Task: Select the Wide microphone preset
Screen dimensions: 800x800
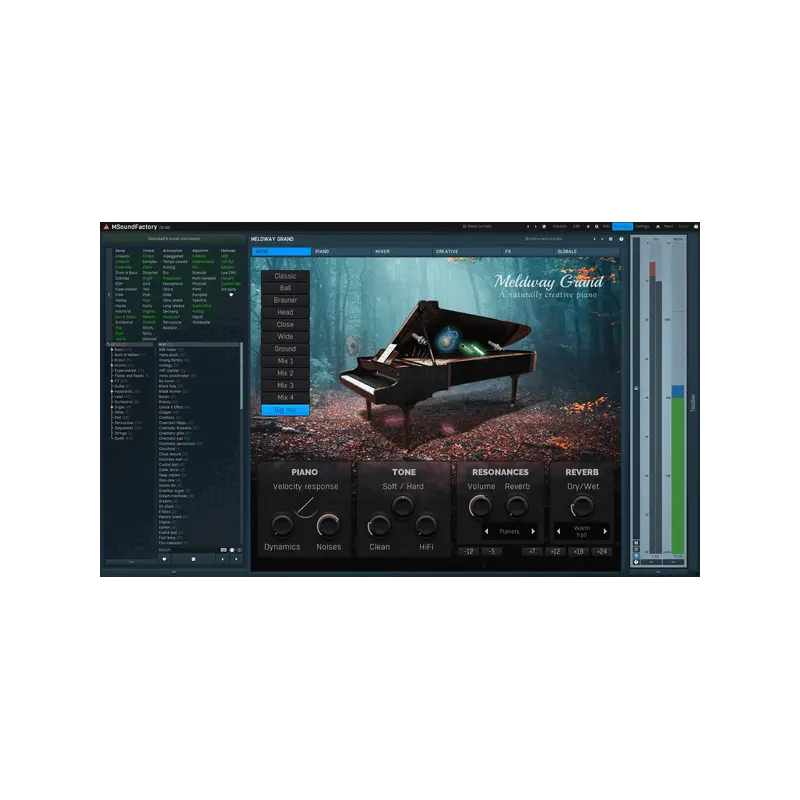Action: (x=285, y=337)
